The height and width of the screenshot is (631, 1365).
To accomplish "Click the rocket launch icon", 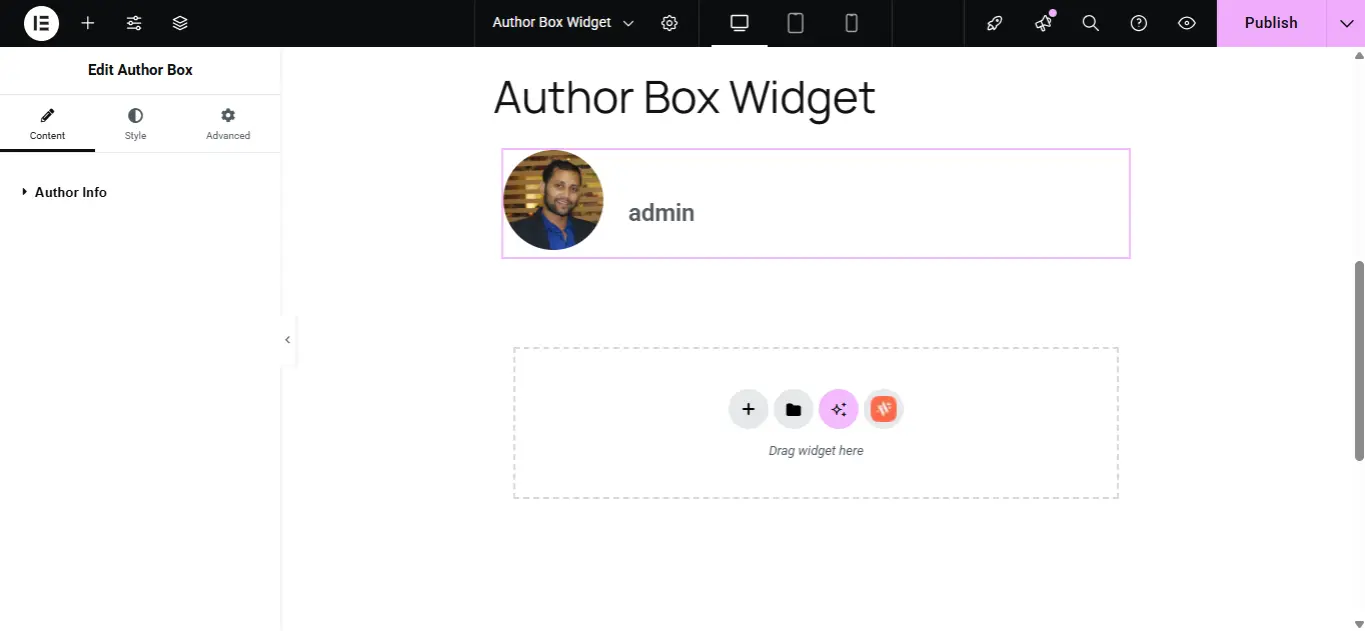I will pyautogui.click(x=994, y=23).
